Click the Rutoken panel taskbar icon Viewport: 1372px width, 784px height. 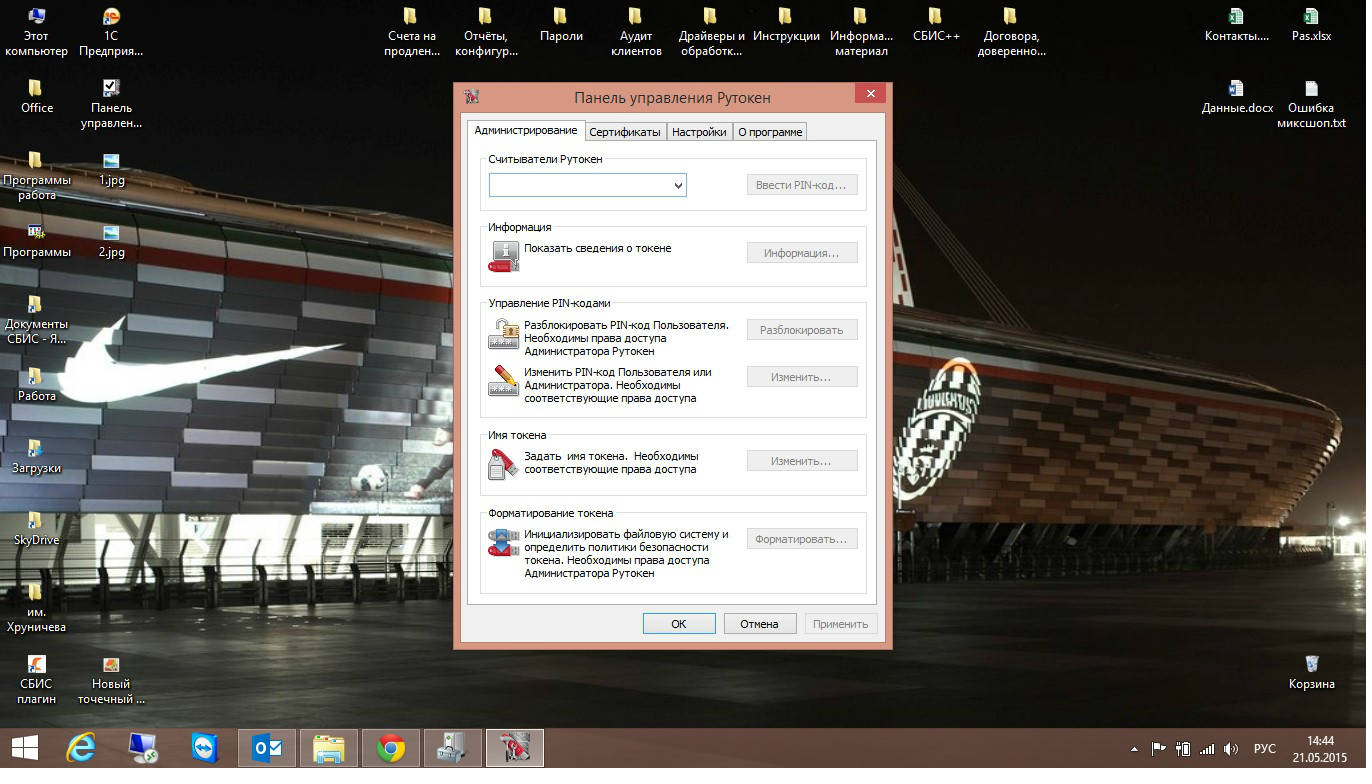coord(515,748)
